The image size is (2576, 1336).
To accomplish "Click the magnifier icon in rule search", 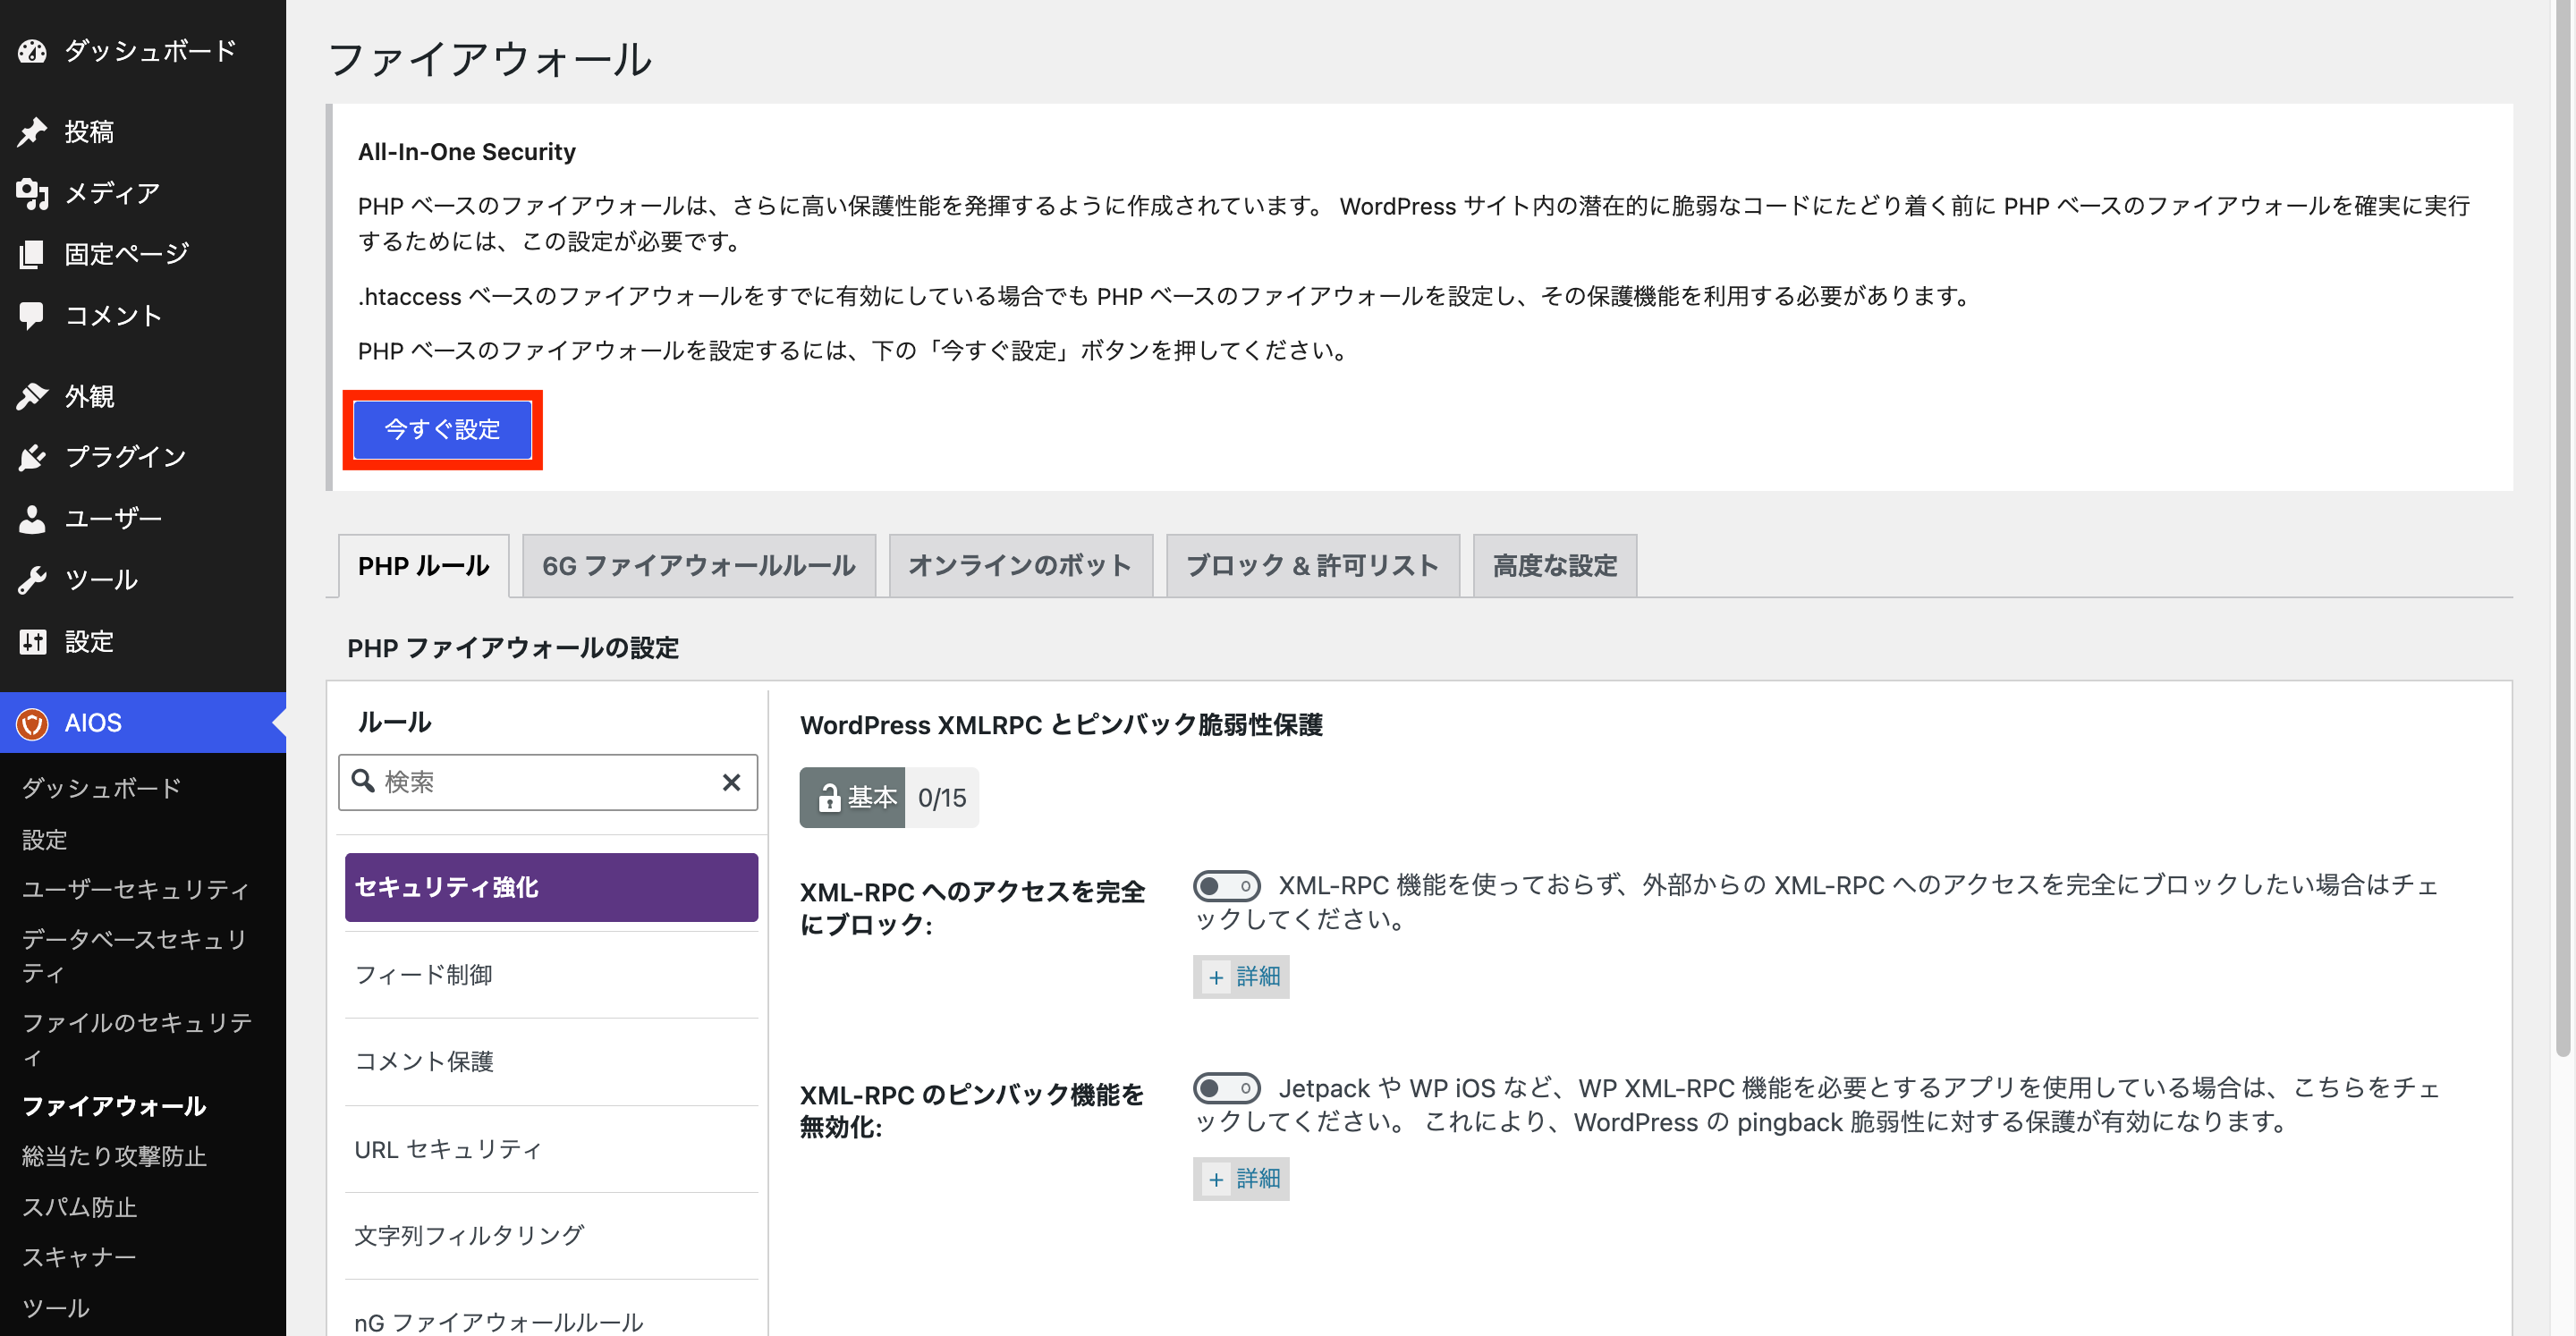I will point(363,781).
